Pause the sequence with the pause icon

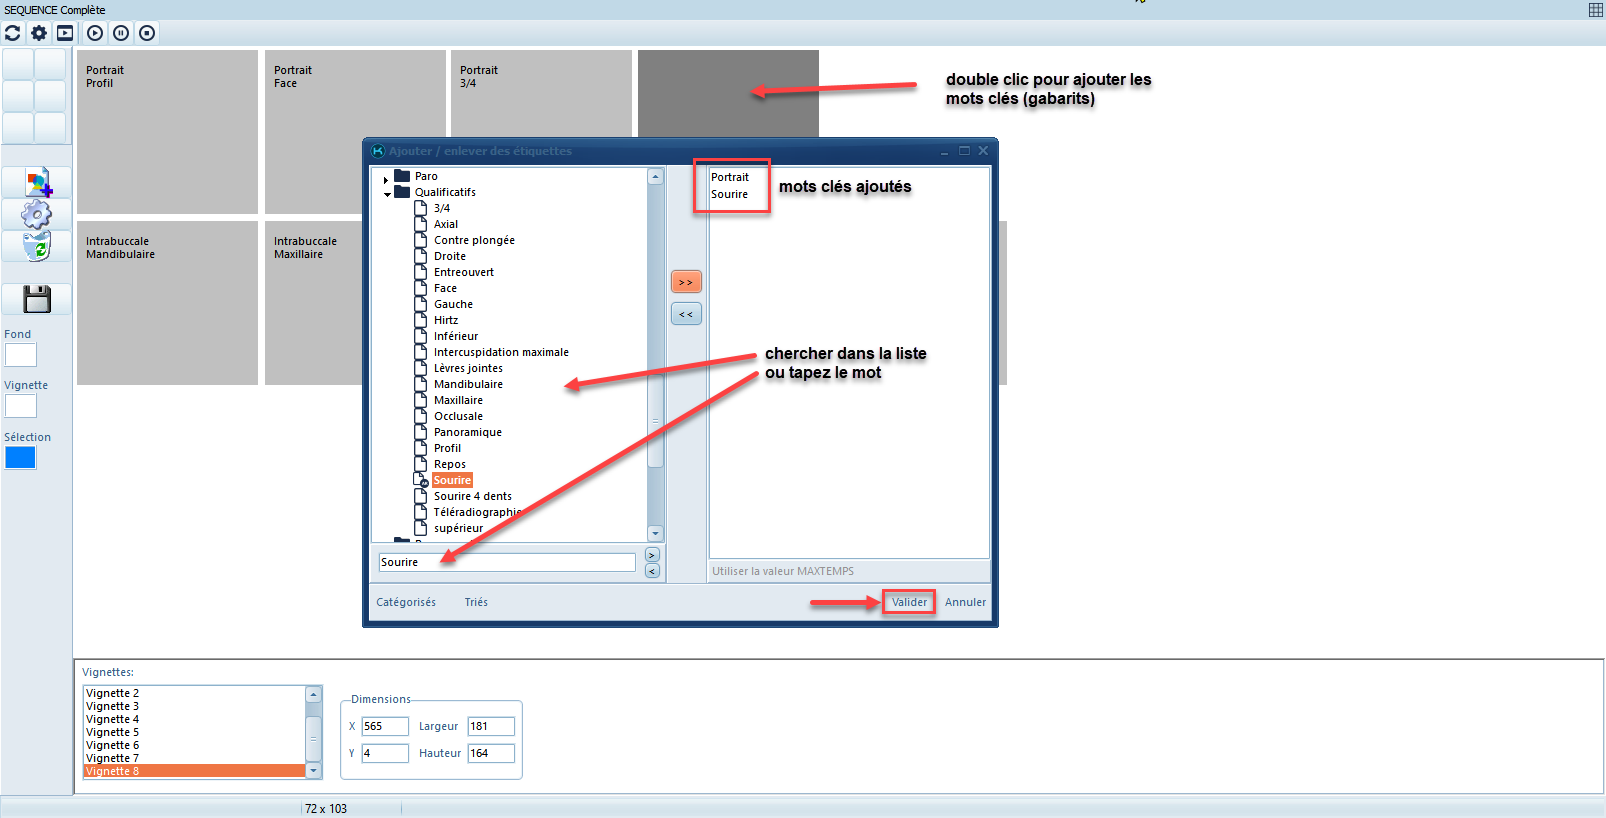point(121,33)
